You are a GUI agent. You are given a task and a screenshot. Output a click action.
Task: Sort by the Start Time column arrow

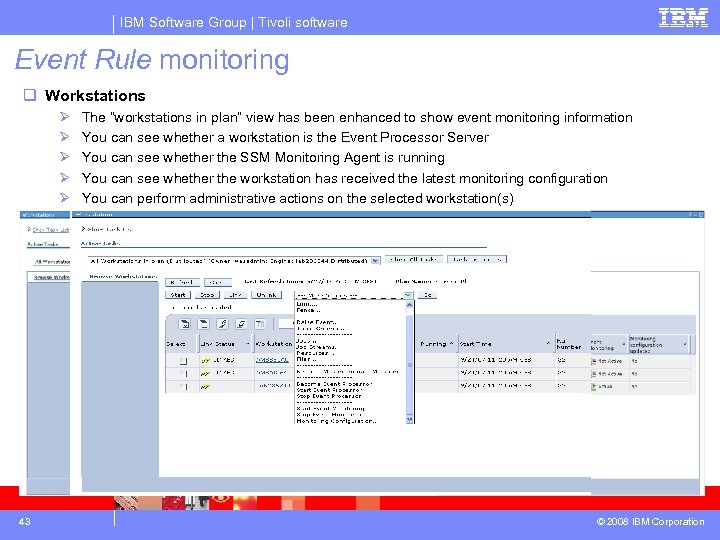click(548, 343)
